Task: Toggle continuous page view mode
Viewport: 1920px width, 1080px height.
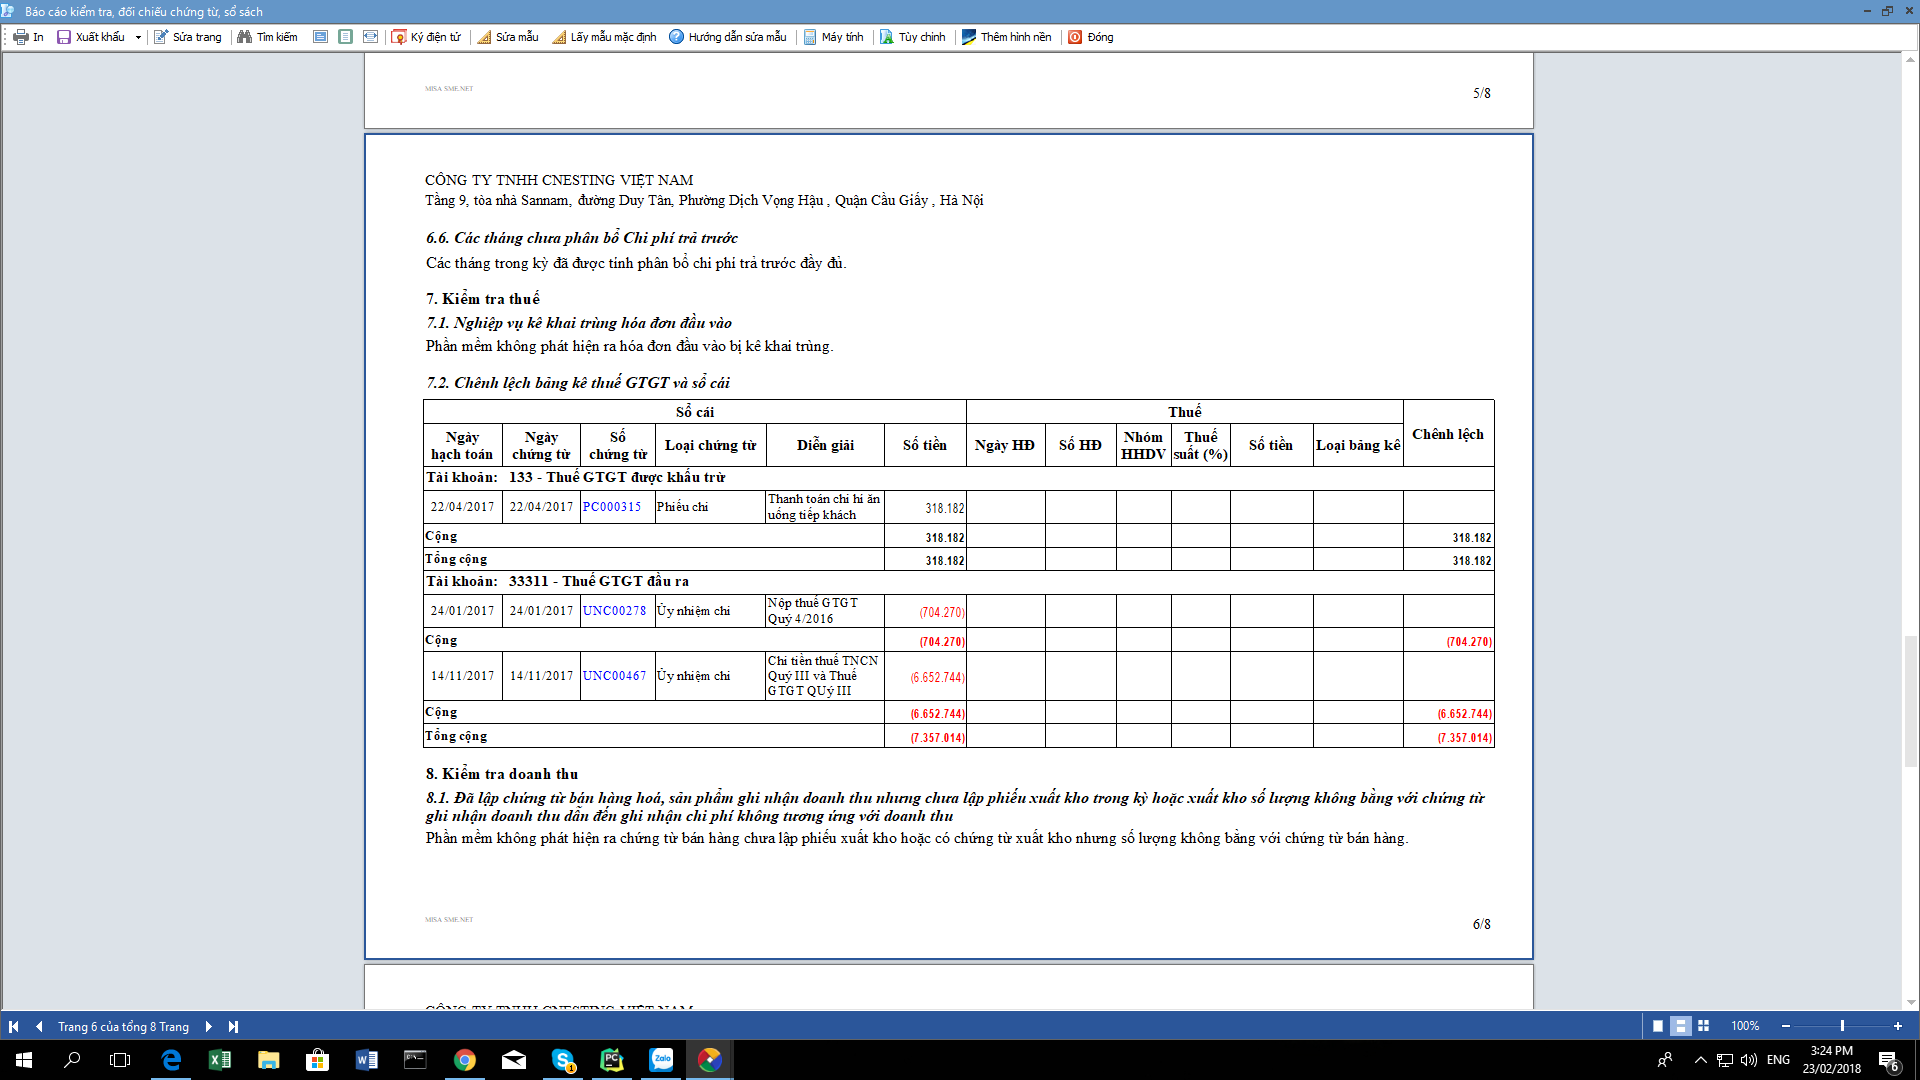Action: 1681,1026
